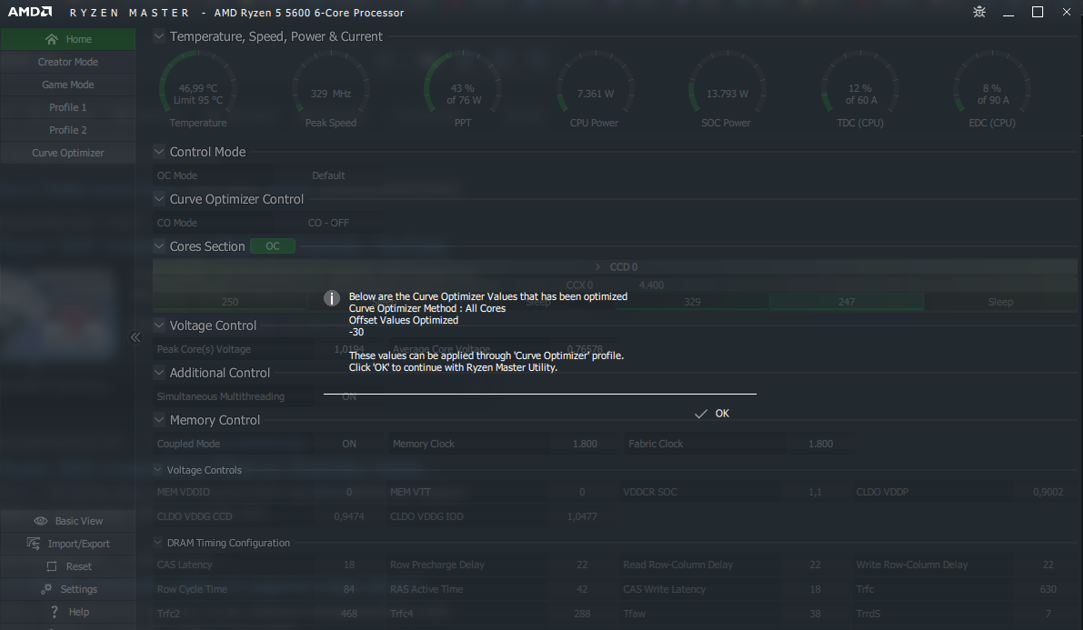Click the Home house icon
This screenshot has height=630, width=1083.
(51, 39)
